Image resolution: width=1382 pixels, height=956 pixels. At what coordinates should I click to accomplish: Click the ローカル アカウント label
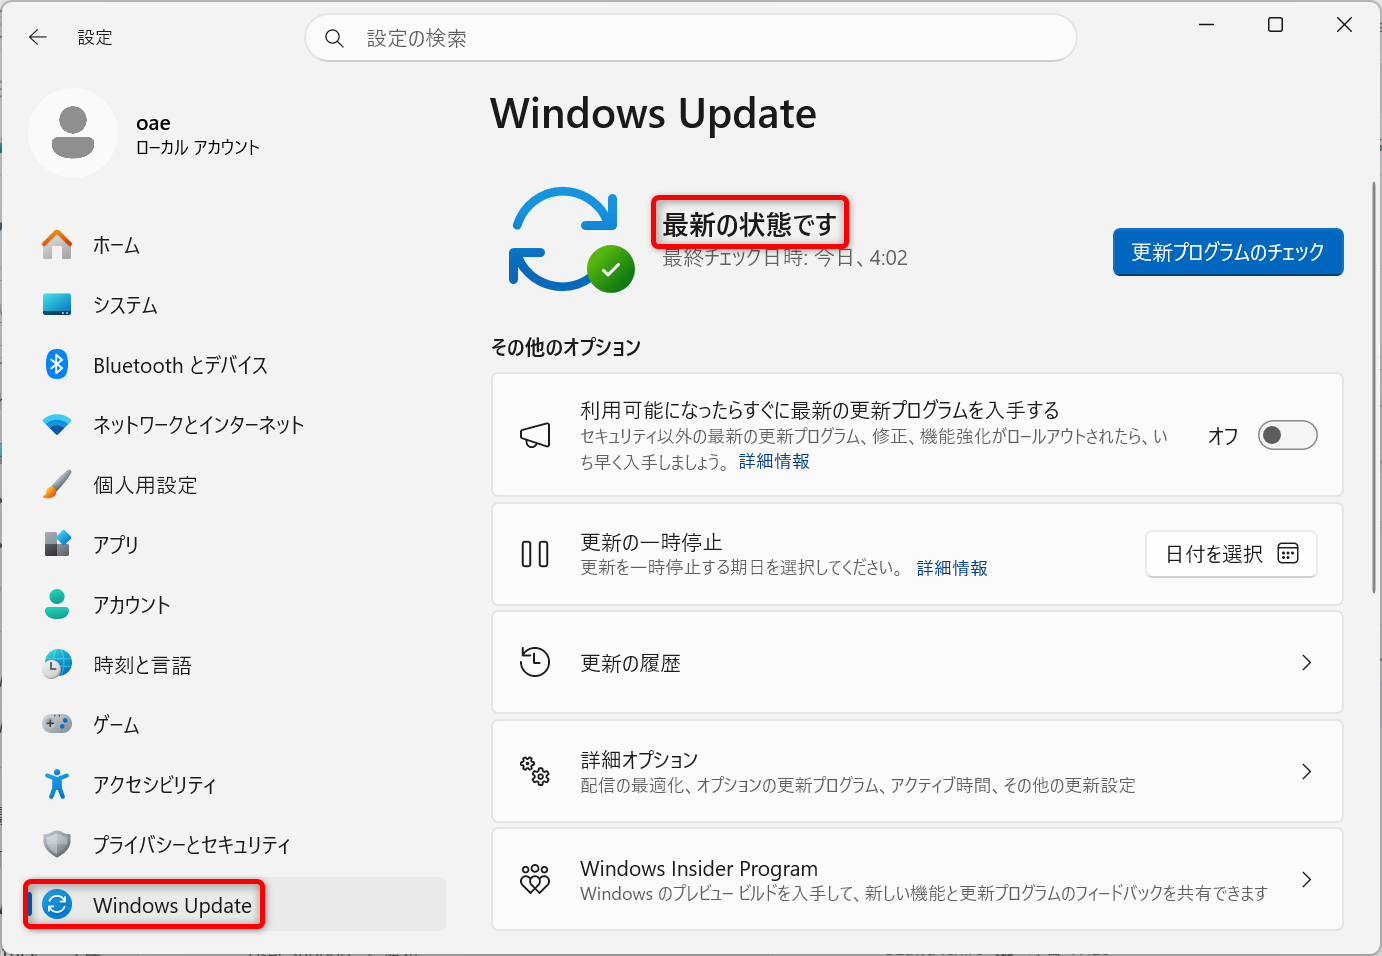click(198, 147)
